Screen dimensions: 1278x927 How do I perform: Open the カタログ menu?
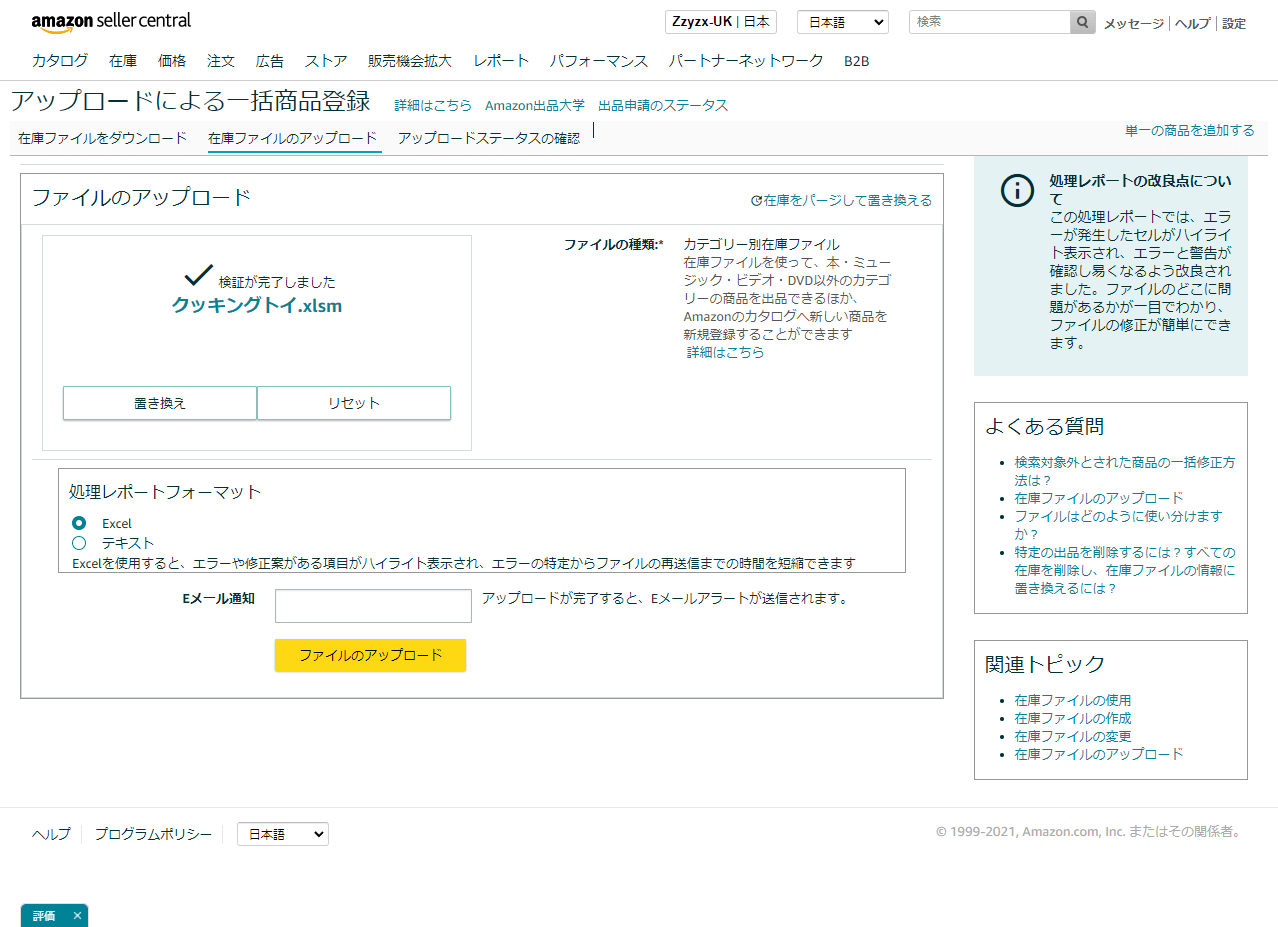(x=60, y=61)
